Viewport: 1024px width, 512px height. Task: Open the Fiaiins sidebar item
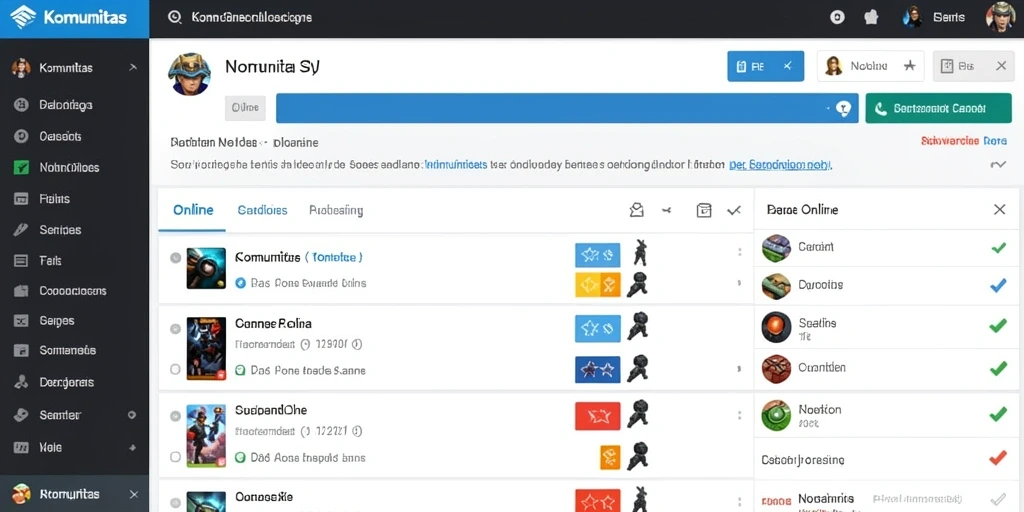coord(54,199)
